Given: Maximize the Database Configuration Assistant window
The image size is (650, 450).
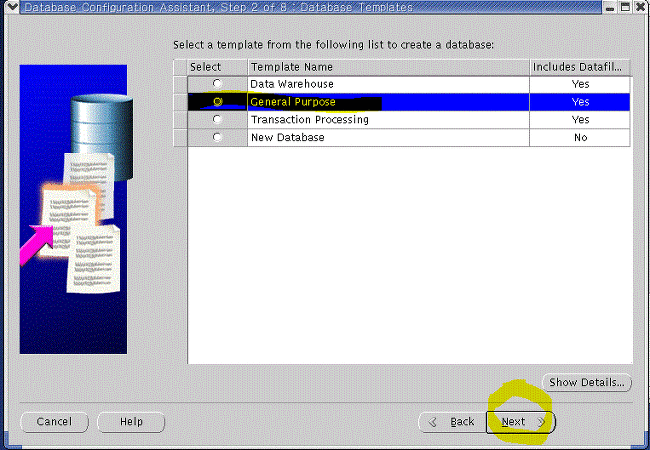Looking at the screenshot, I should point(625,7).
